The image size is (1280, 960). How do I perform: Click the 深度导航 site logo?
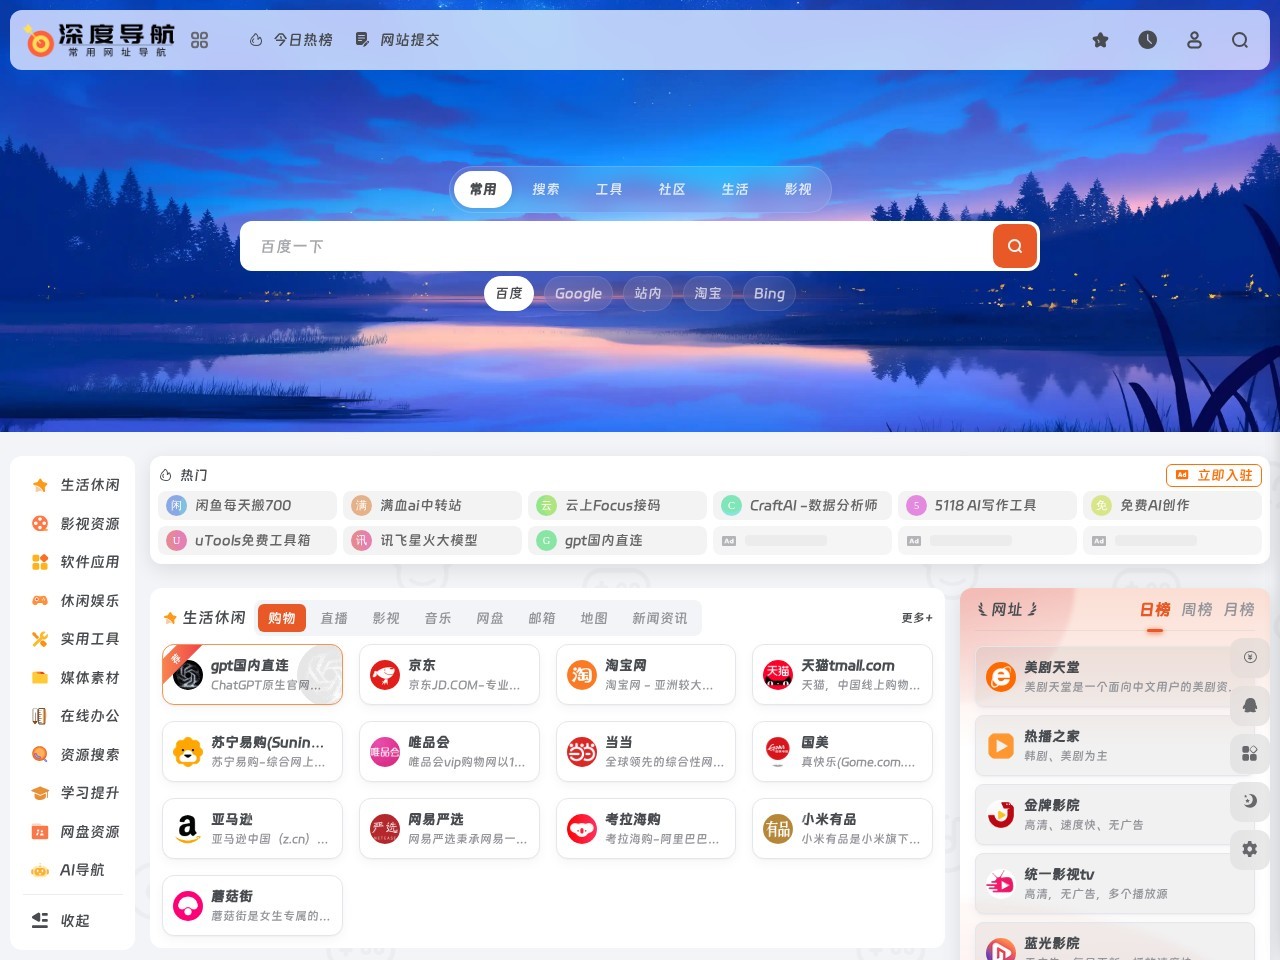point(100,40)
